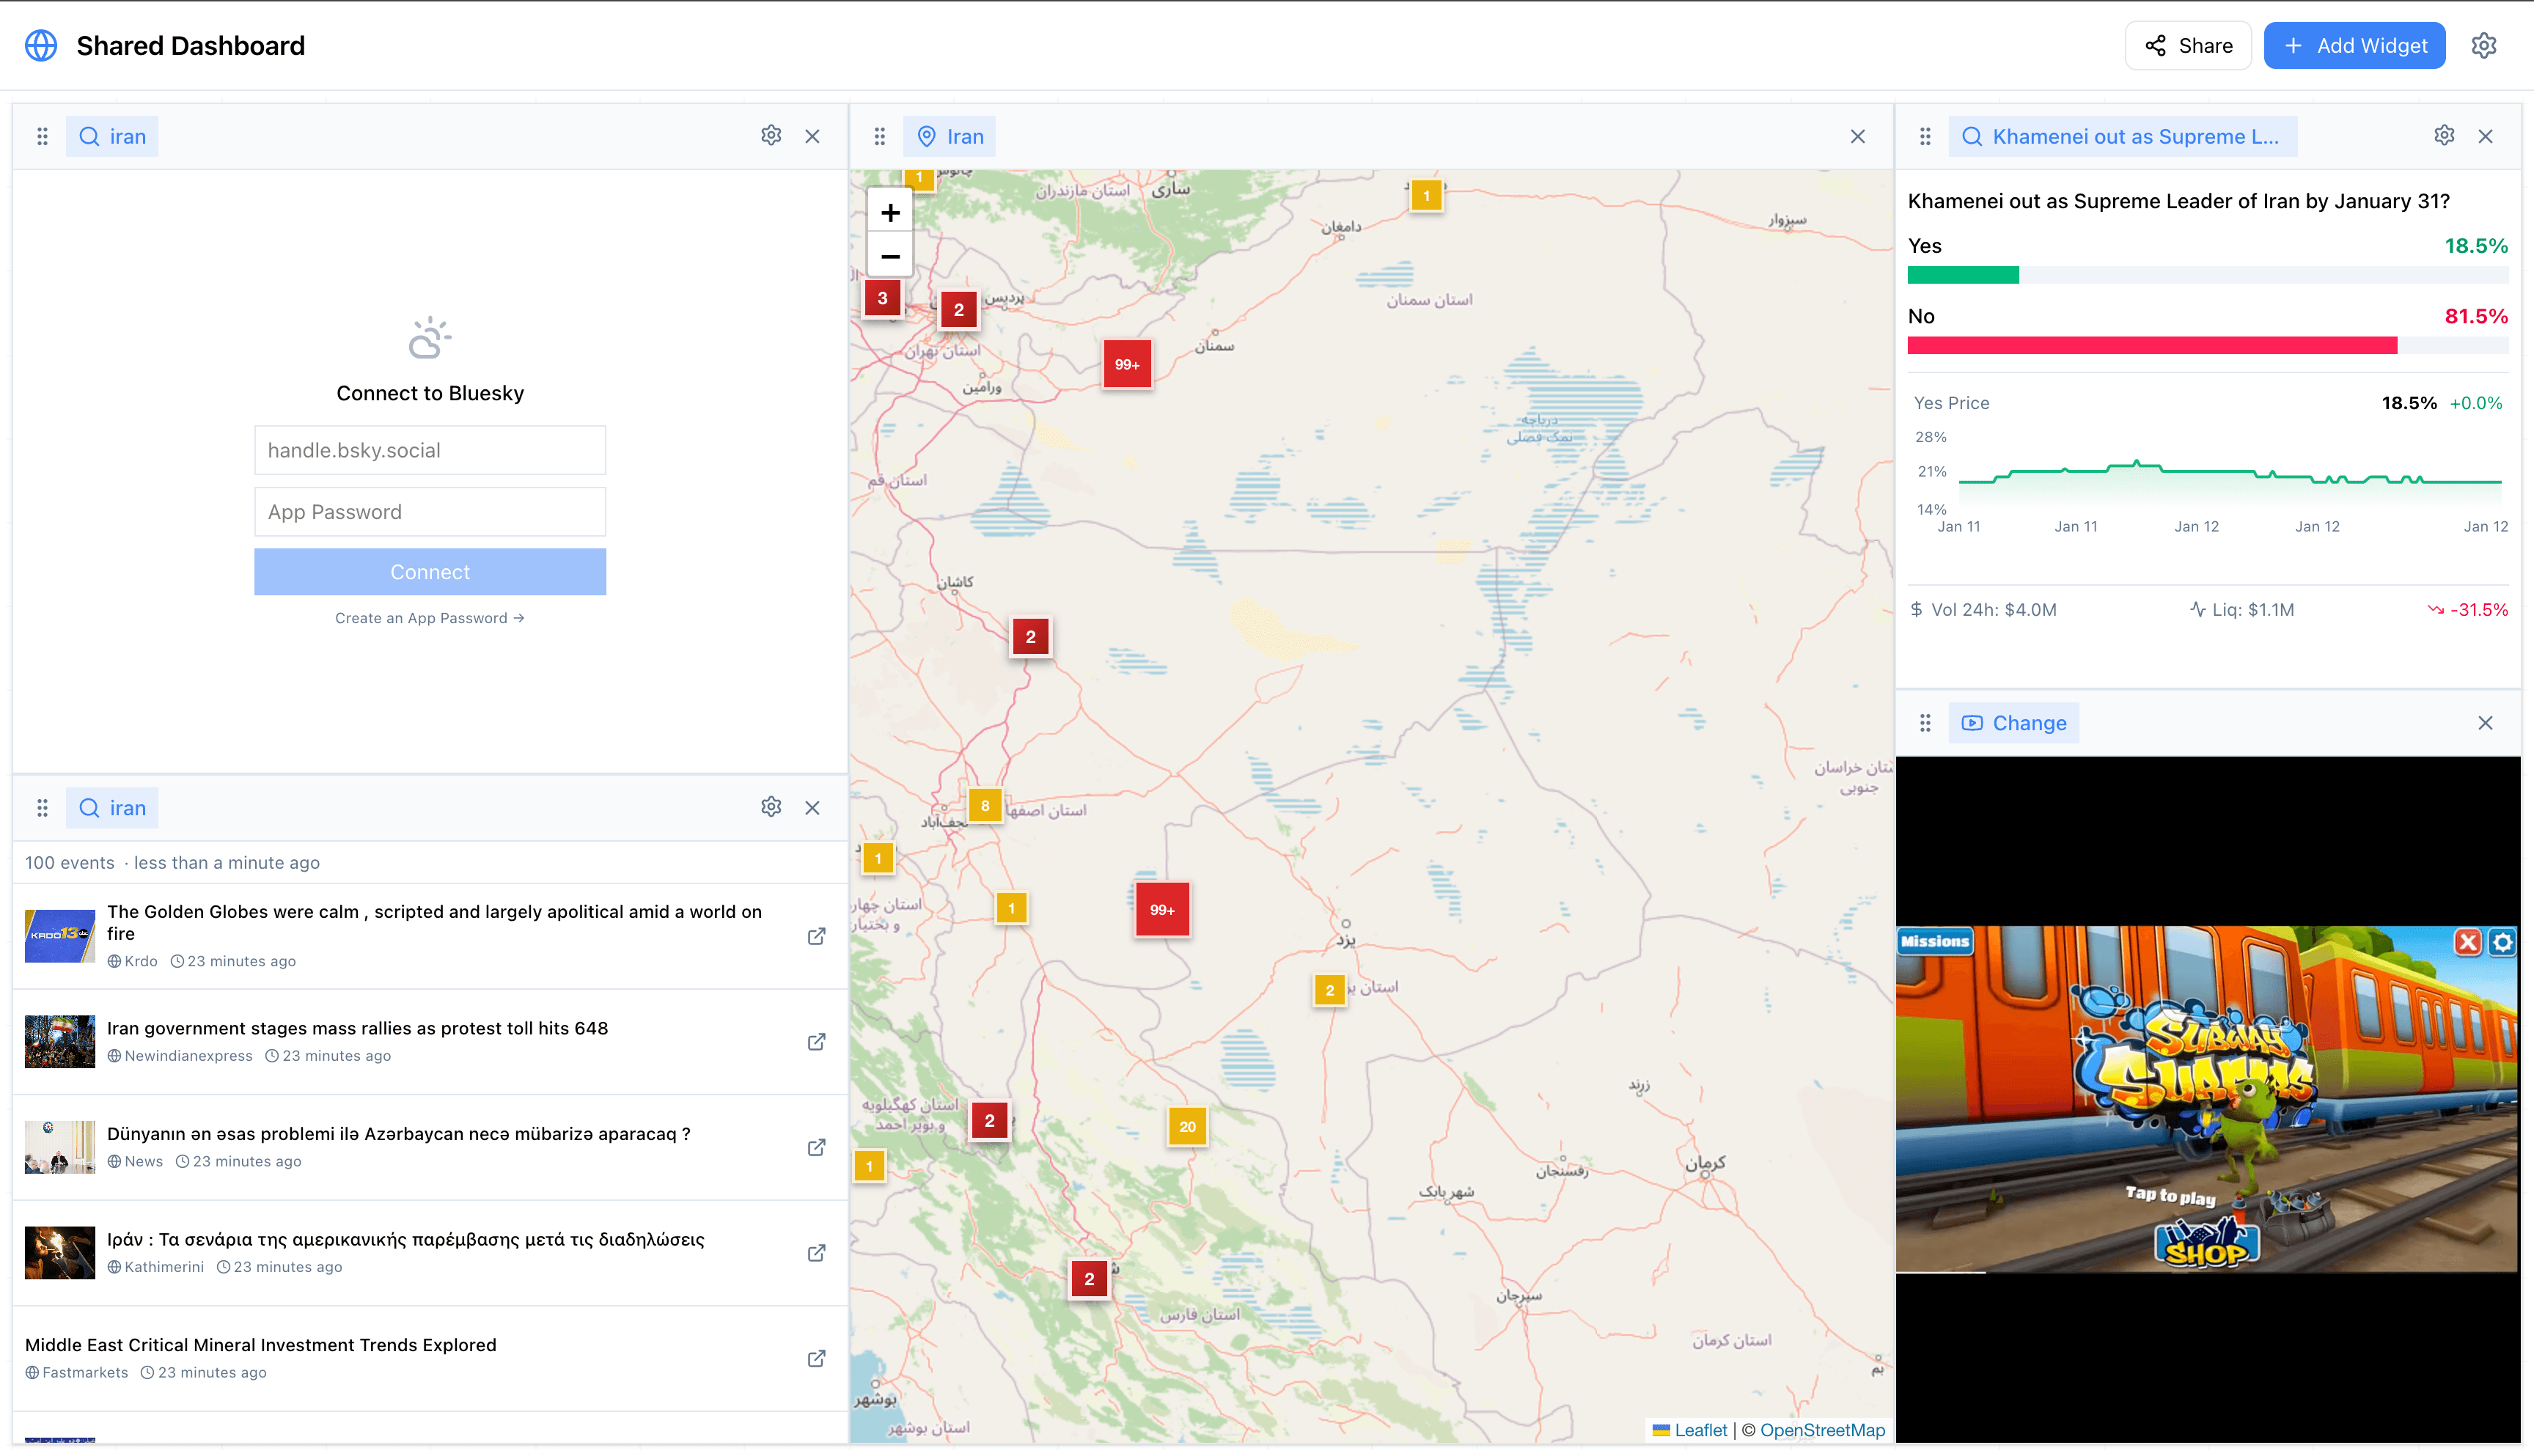Open settings of iran events widget
Image resolution: width=2534 pixels, height=1456 pixels.
(x=770, y=807)
